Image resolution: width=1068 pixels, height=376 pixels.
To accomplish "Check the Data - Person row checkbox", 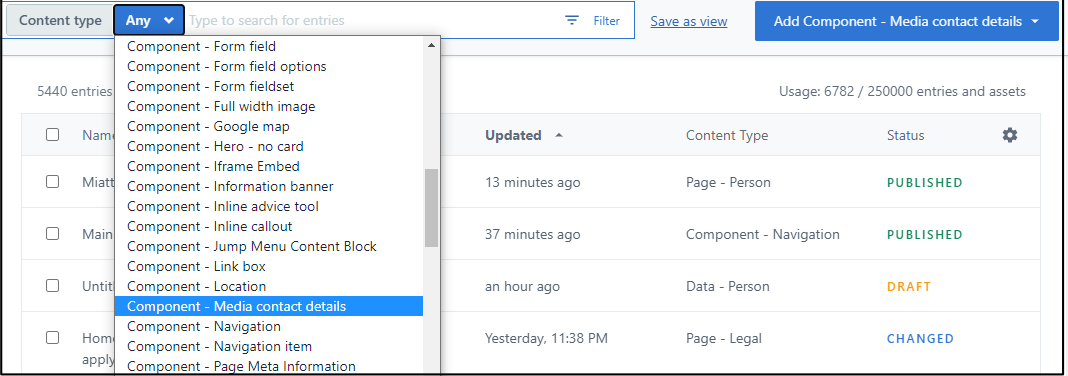I will click(x=52, y=285).
